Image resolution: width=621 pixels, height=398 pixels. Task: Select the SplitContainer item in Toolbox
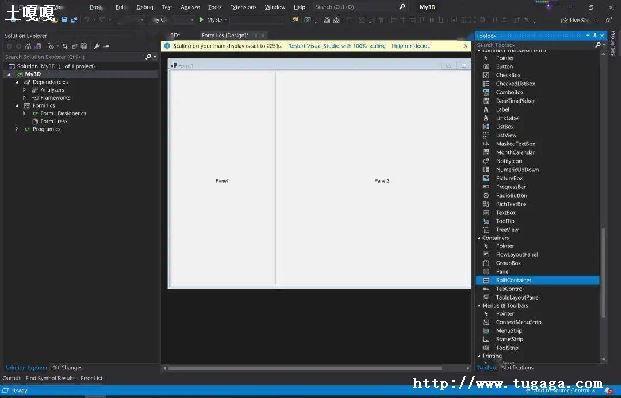tap(537, 280)
